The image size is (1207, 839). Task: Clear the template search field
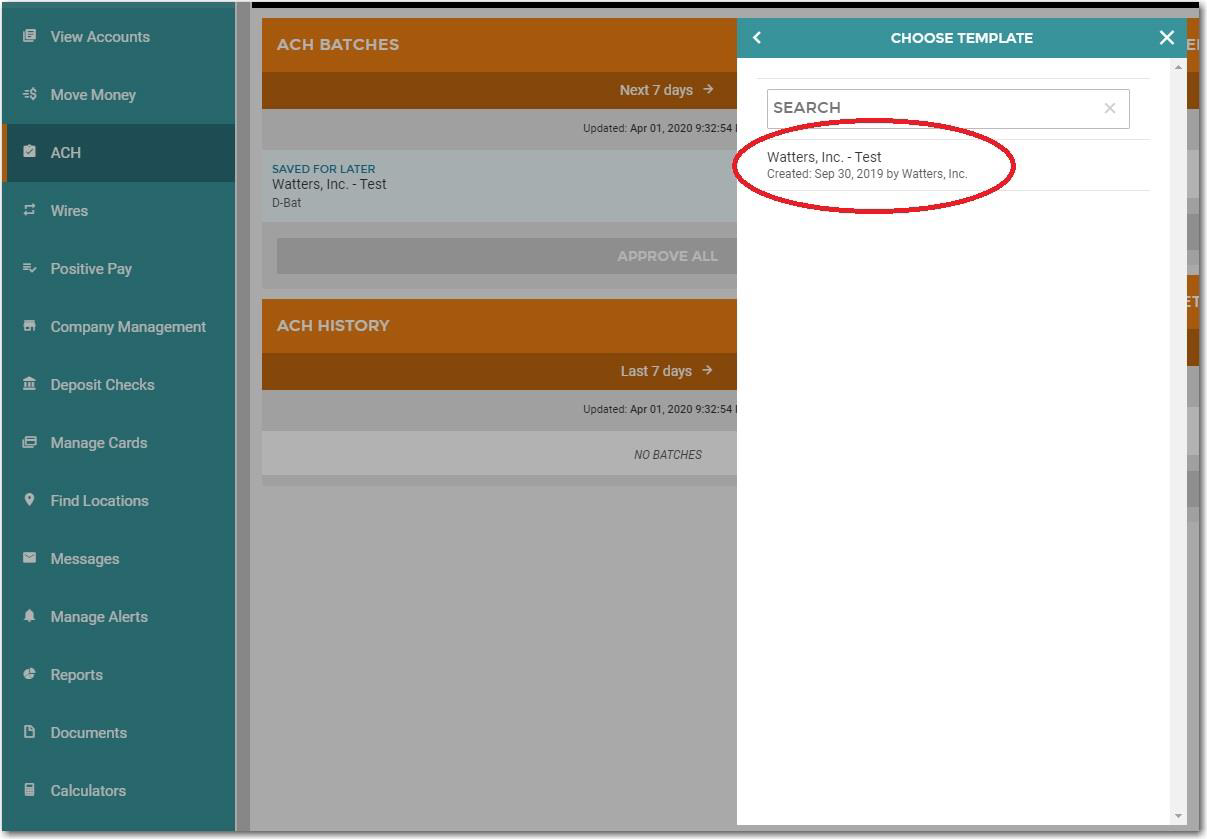click(x=1109, y=108)
